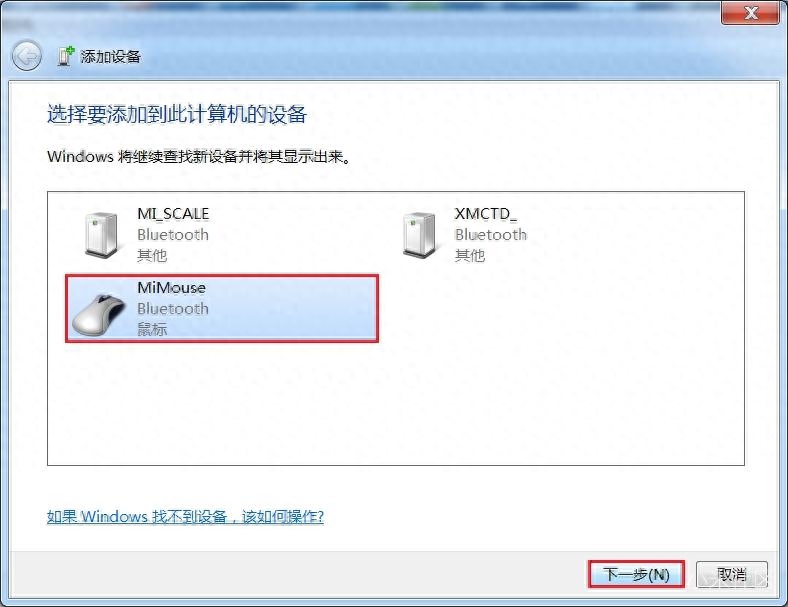Click the 下一步(N) next button
The image size is (788, 607).
tap(636, 574)
